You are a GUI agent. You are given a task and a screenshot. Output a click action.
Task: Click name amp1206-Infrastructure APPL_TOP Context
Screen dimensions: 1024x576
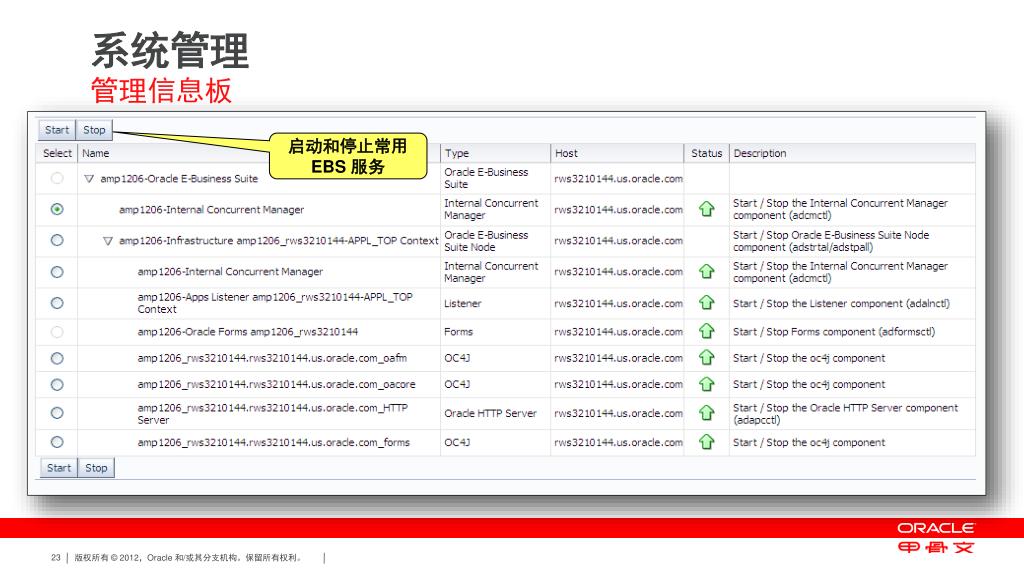[x=278, y=241]
